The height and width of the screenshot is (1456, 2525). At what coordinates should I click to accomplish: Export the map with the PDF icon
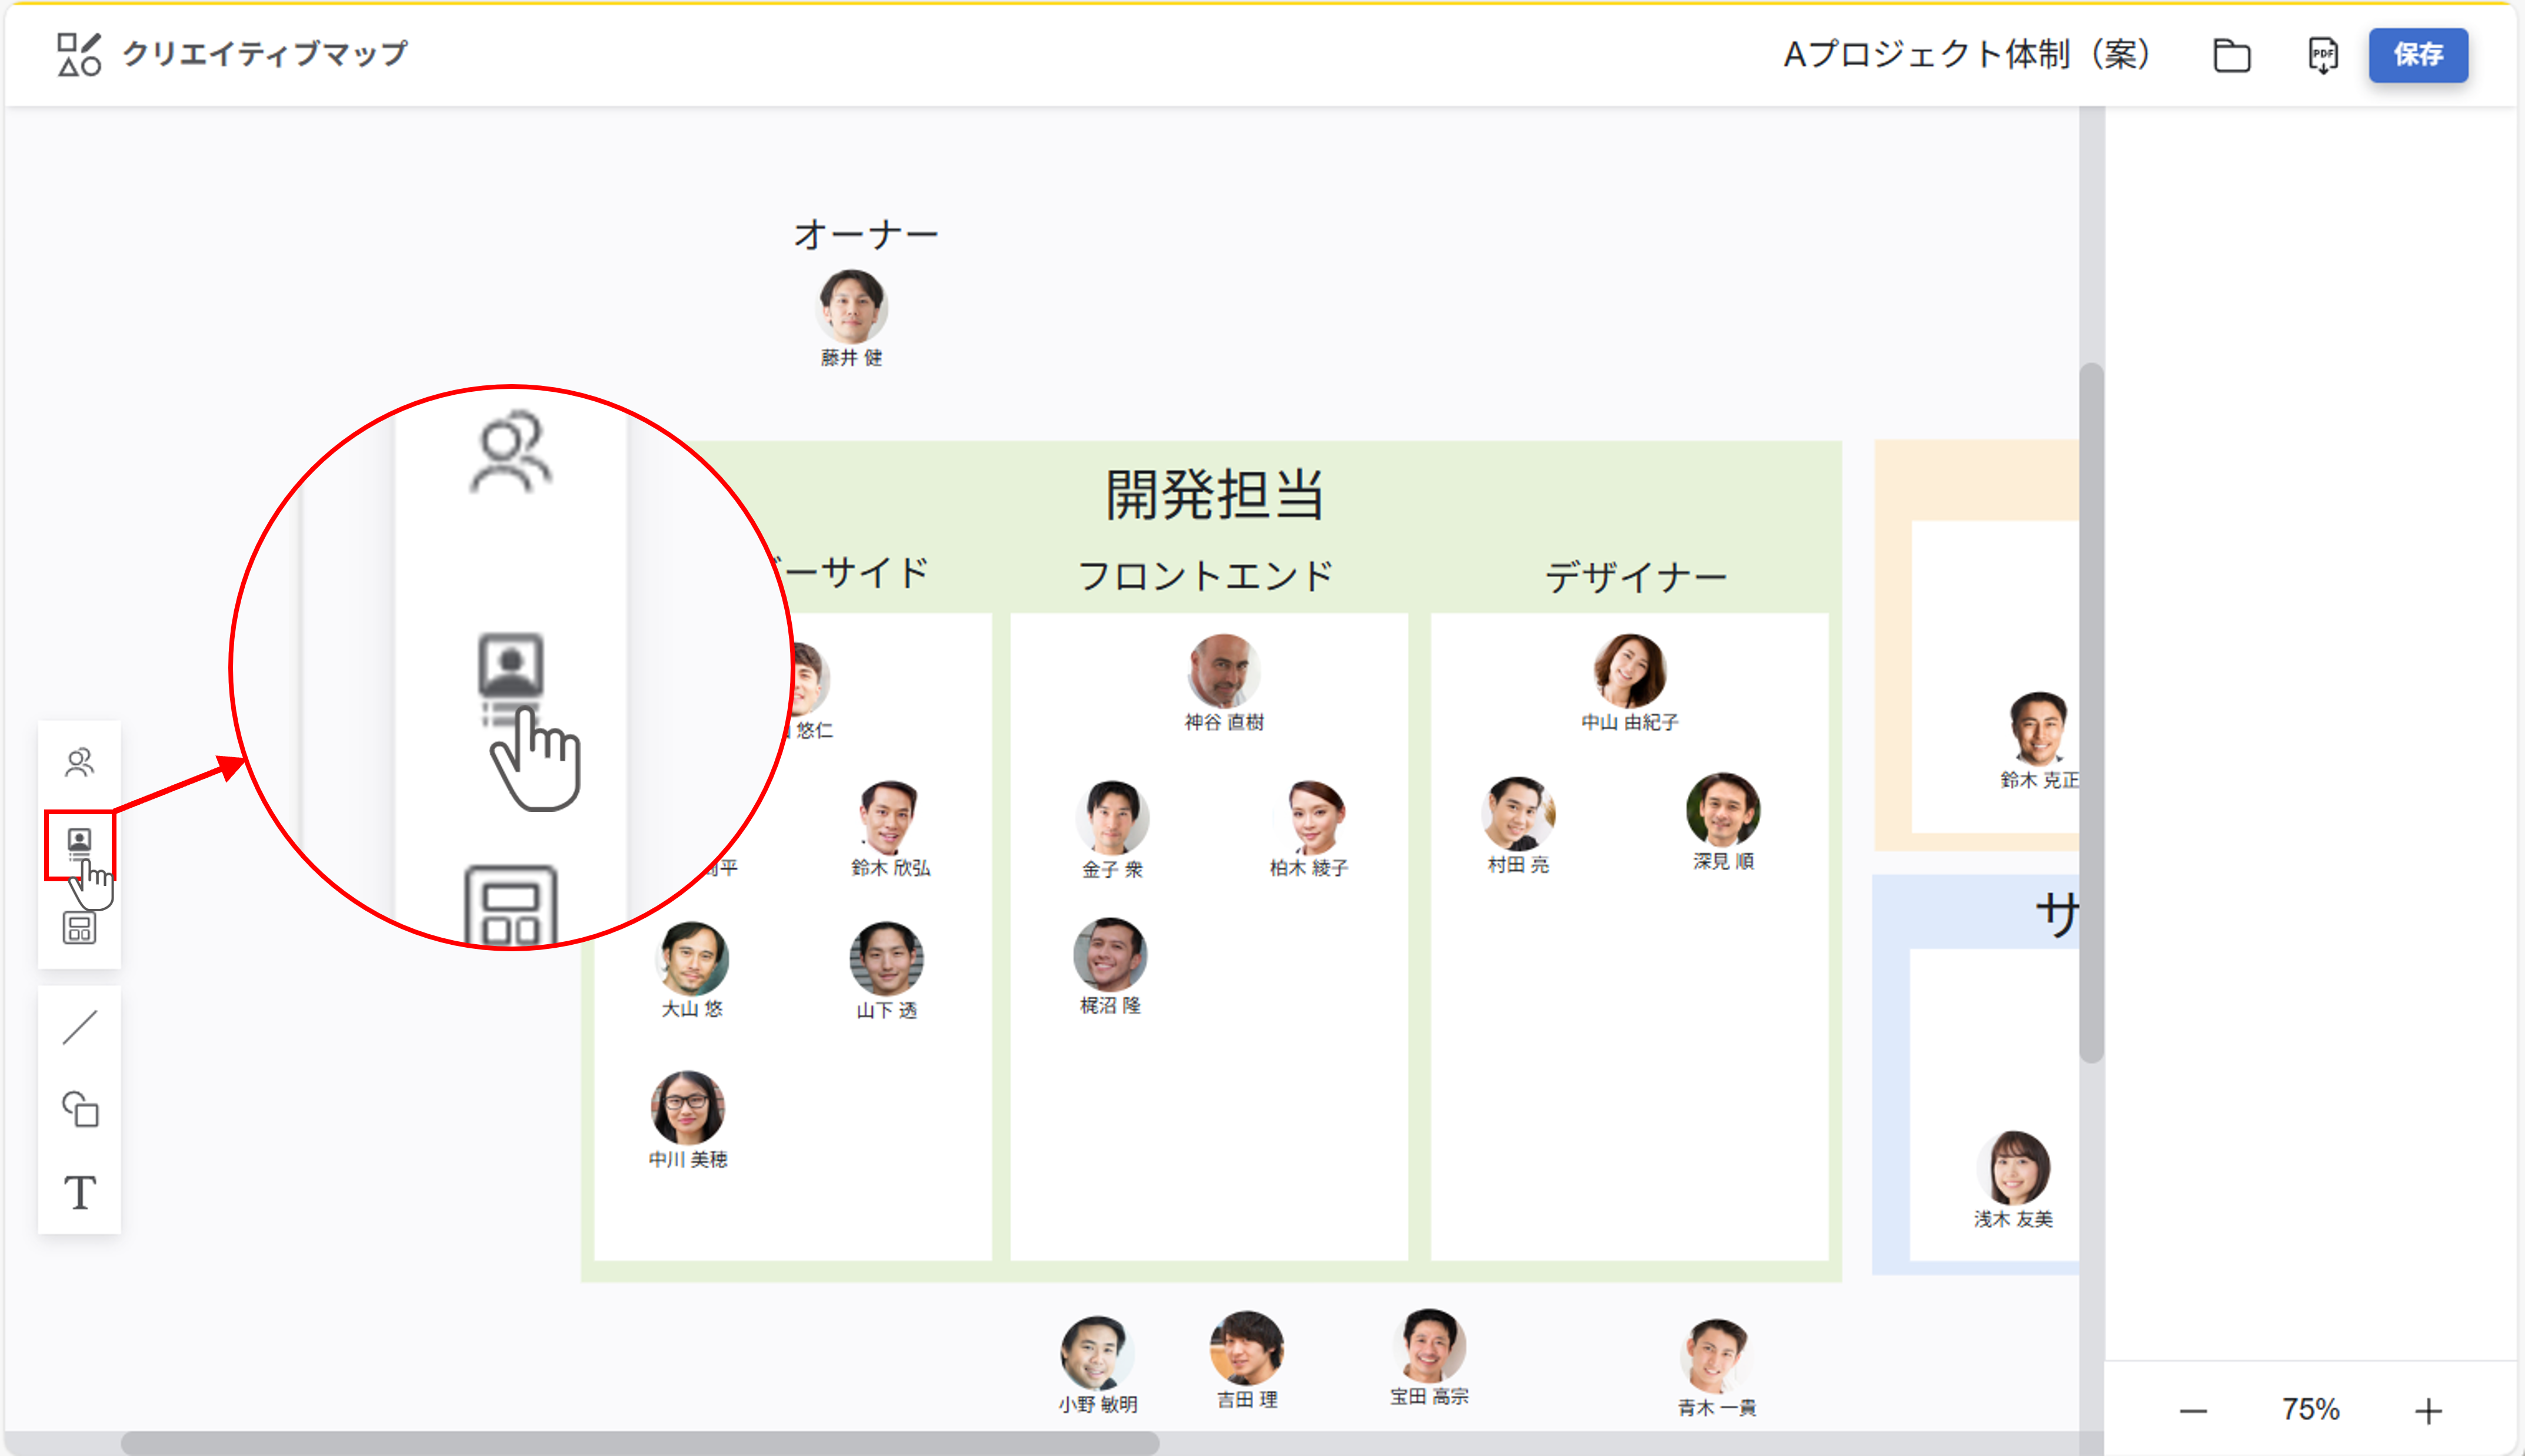(x=2322, y=56)
